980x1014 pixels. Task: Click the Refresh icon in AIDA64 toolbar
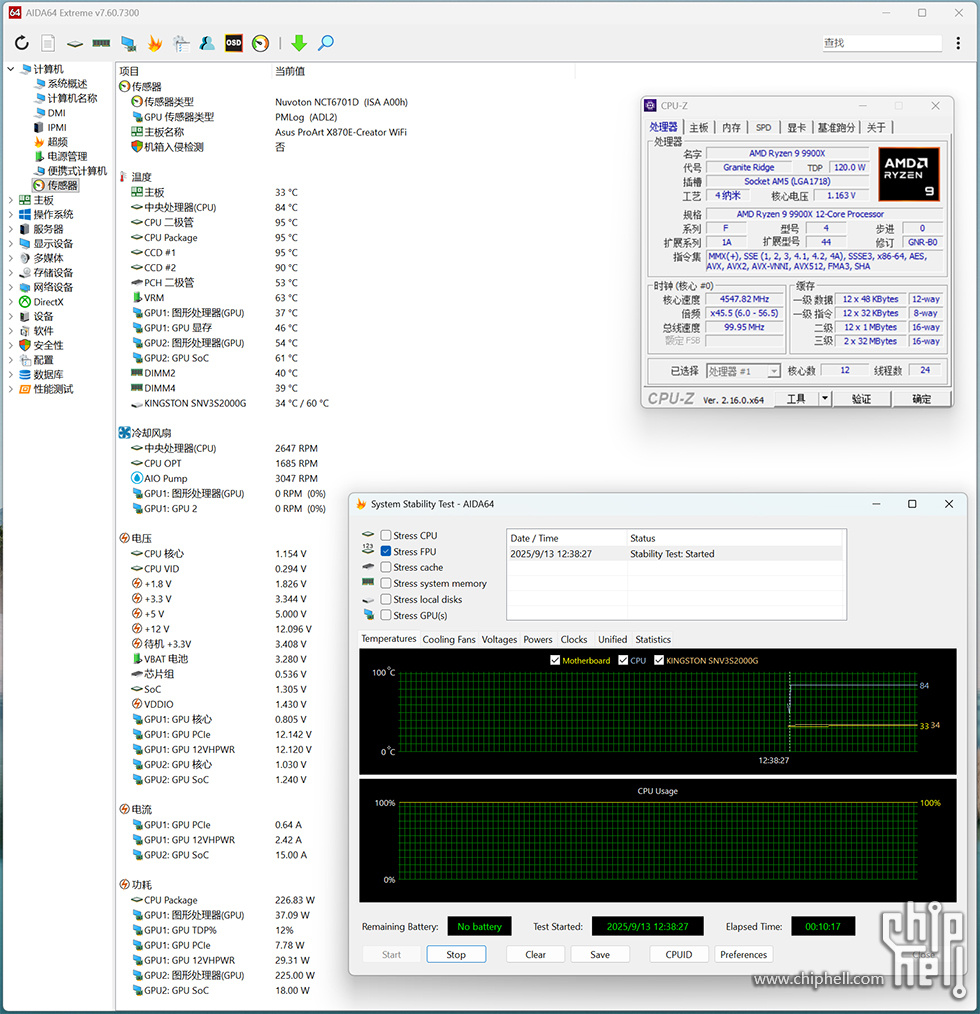[22, 43]
